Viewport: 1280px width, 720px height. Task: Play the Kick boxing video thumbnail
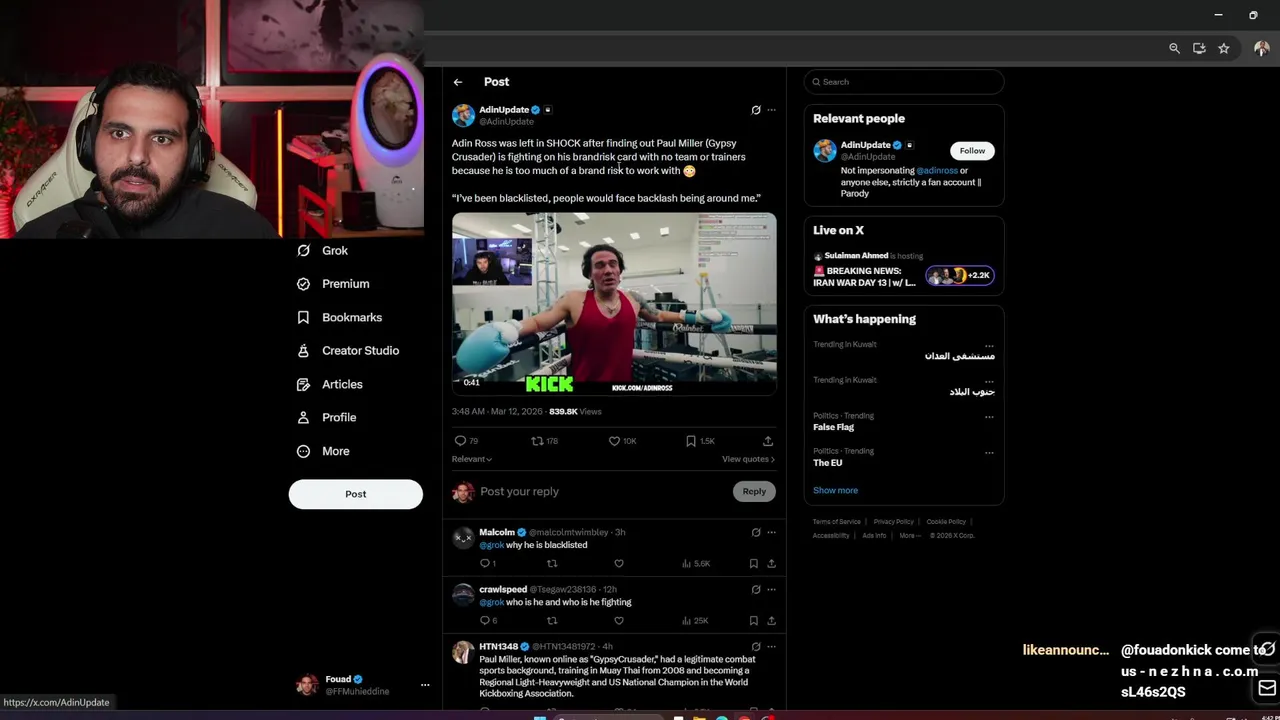click(x=614, y=304)
